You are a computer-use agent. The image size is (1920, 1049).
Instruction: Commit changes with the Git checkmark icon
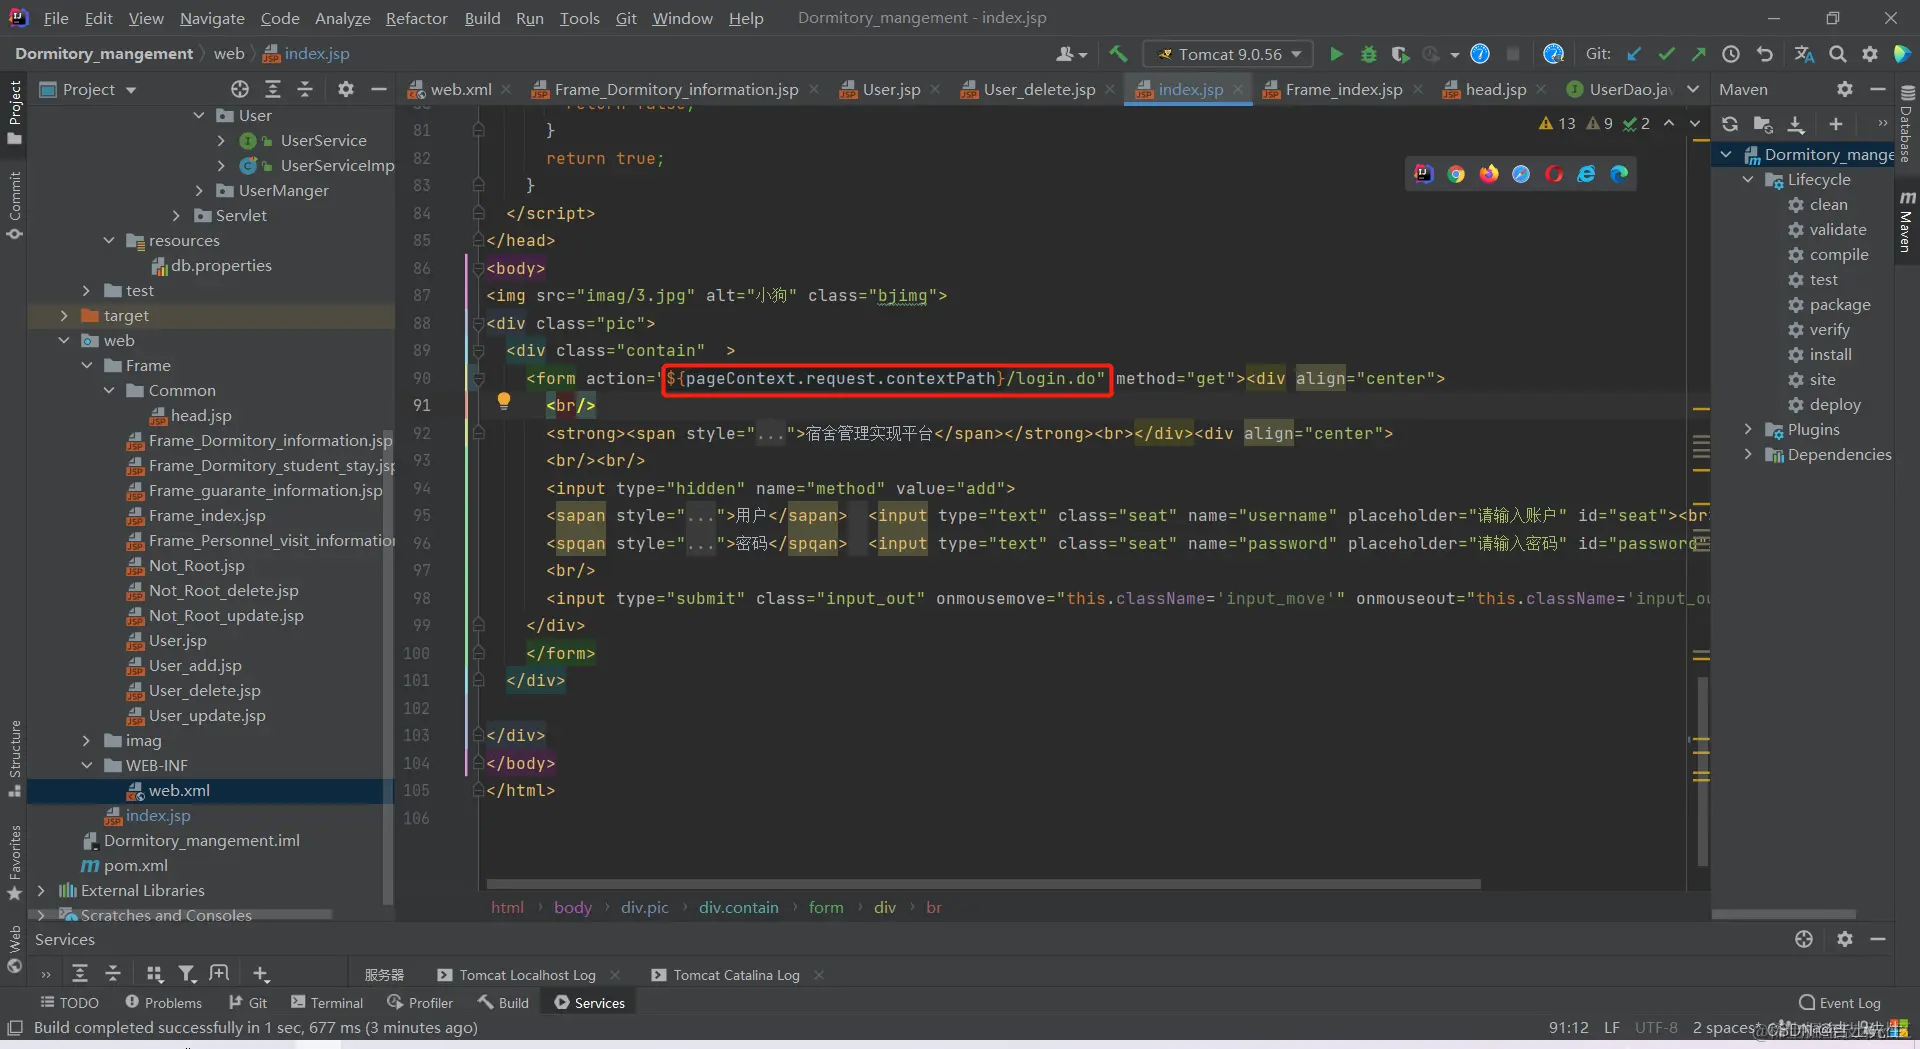pos(1666,54)
